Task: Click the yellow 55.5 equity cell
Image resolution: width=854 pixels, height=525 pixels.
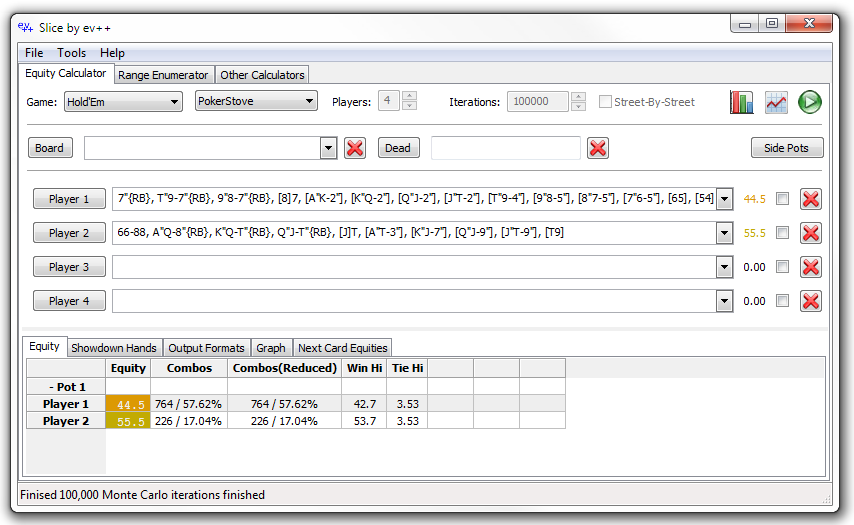Action: pyautogui.click(x=128, y=421)
